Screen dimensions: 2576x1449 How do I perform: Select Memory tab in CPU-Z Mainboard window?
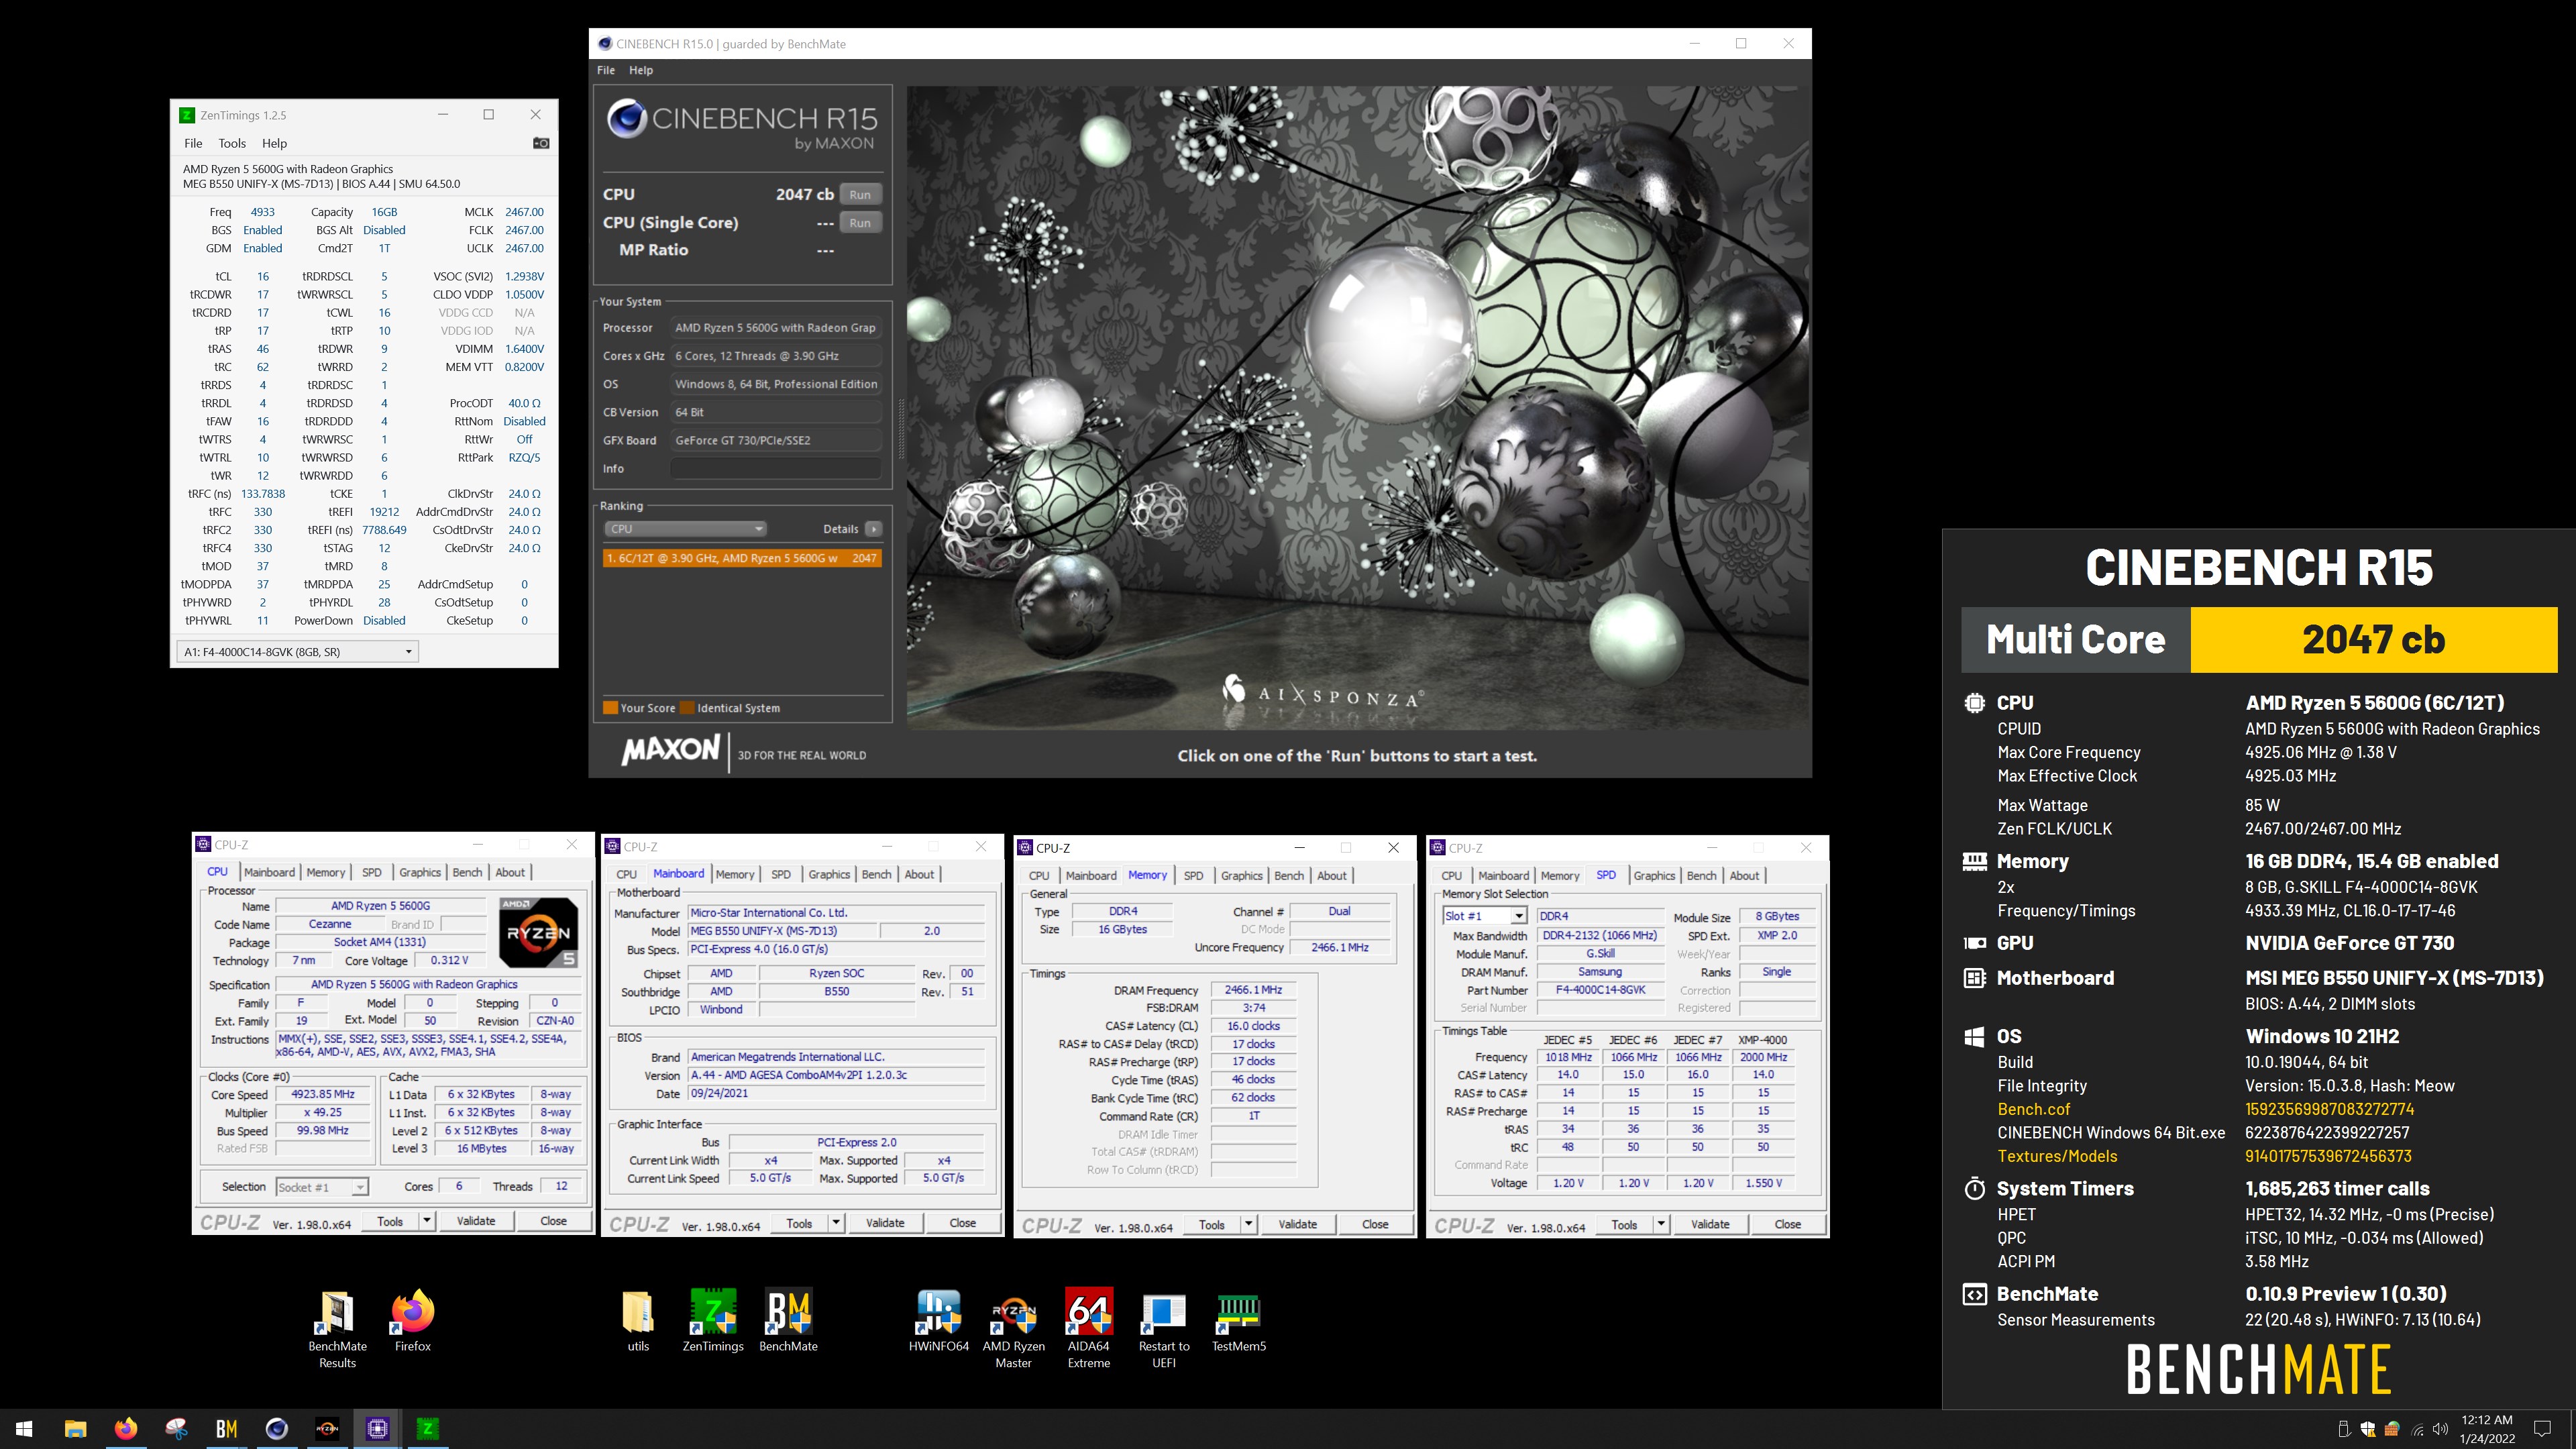coord(735,874)
